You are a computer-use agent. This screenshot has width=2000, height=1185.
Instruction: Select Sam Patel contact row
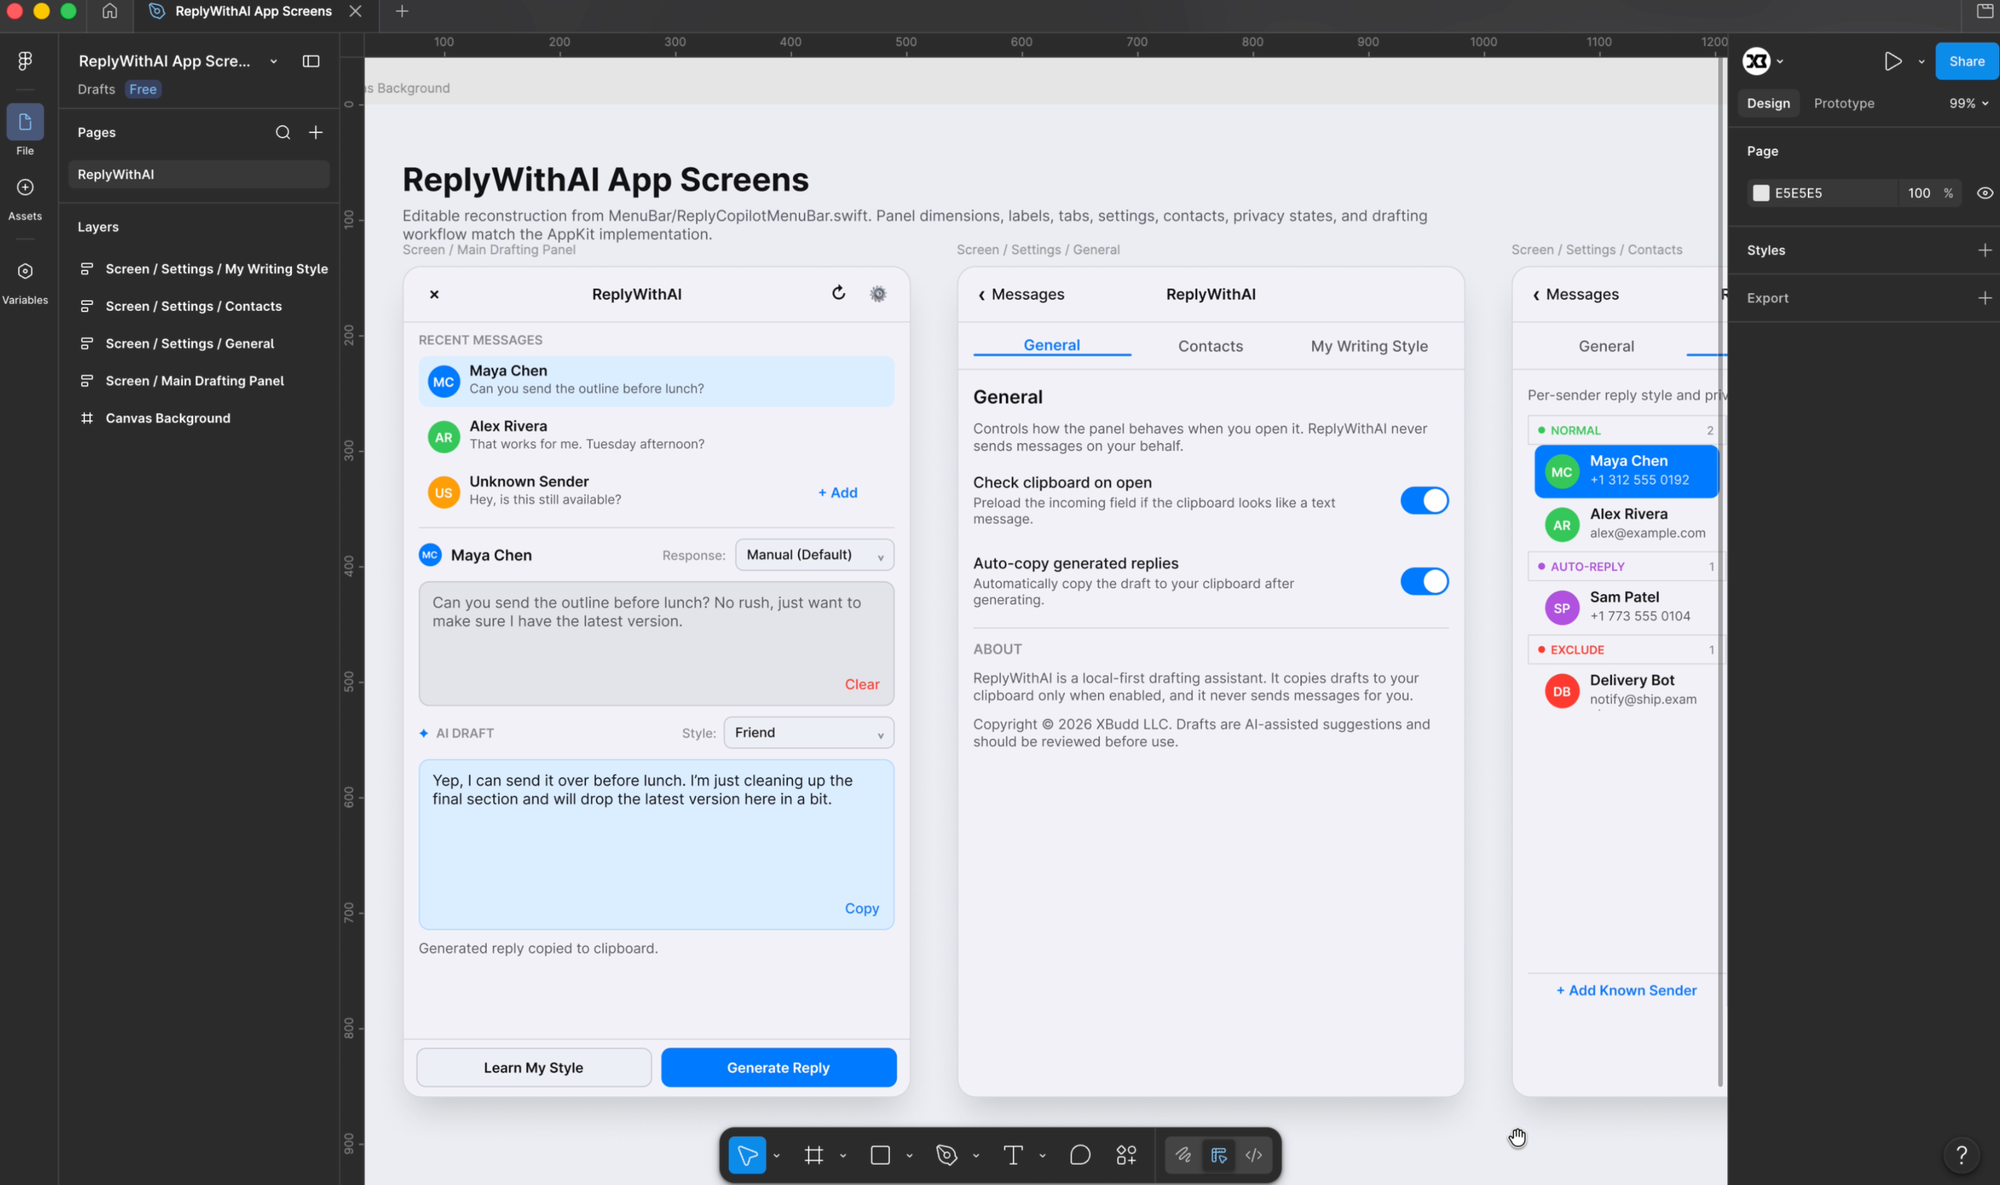coord(1626,607)
